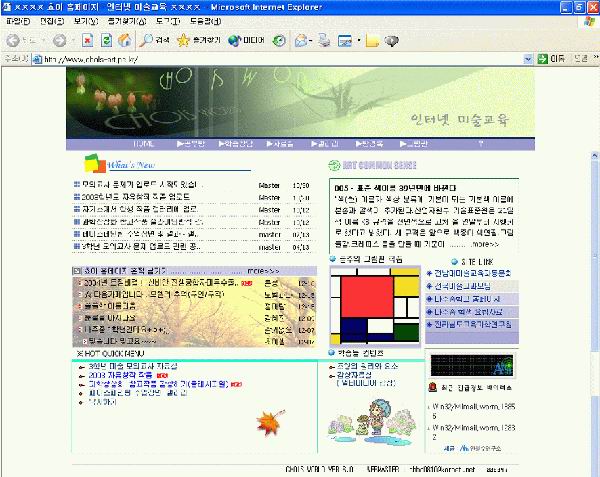Open the What's New post dated 04/13
Screen dimensions: 600x477
[141, 247]
